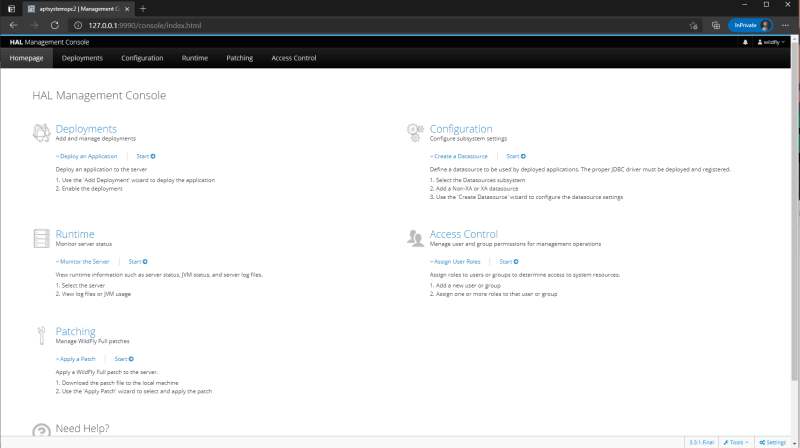Go forward with browser forward arrow
The width and height of the screenshot is (800, 448).
pyautogui.click(x=34, y=25)
